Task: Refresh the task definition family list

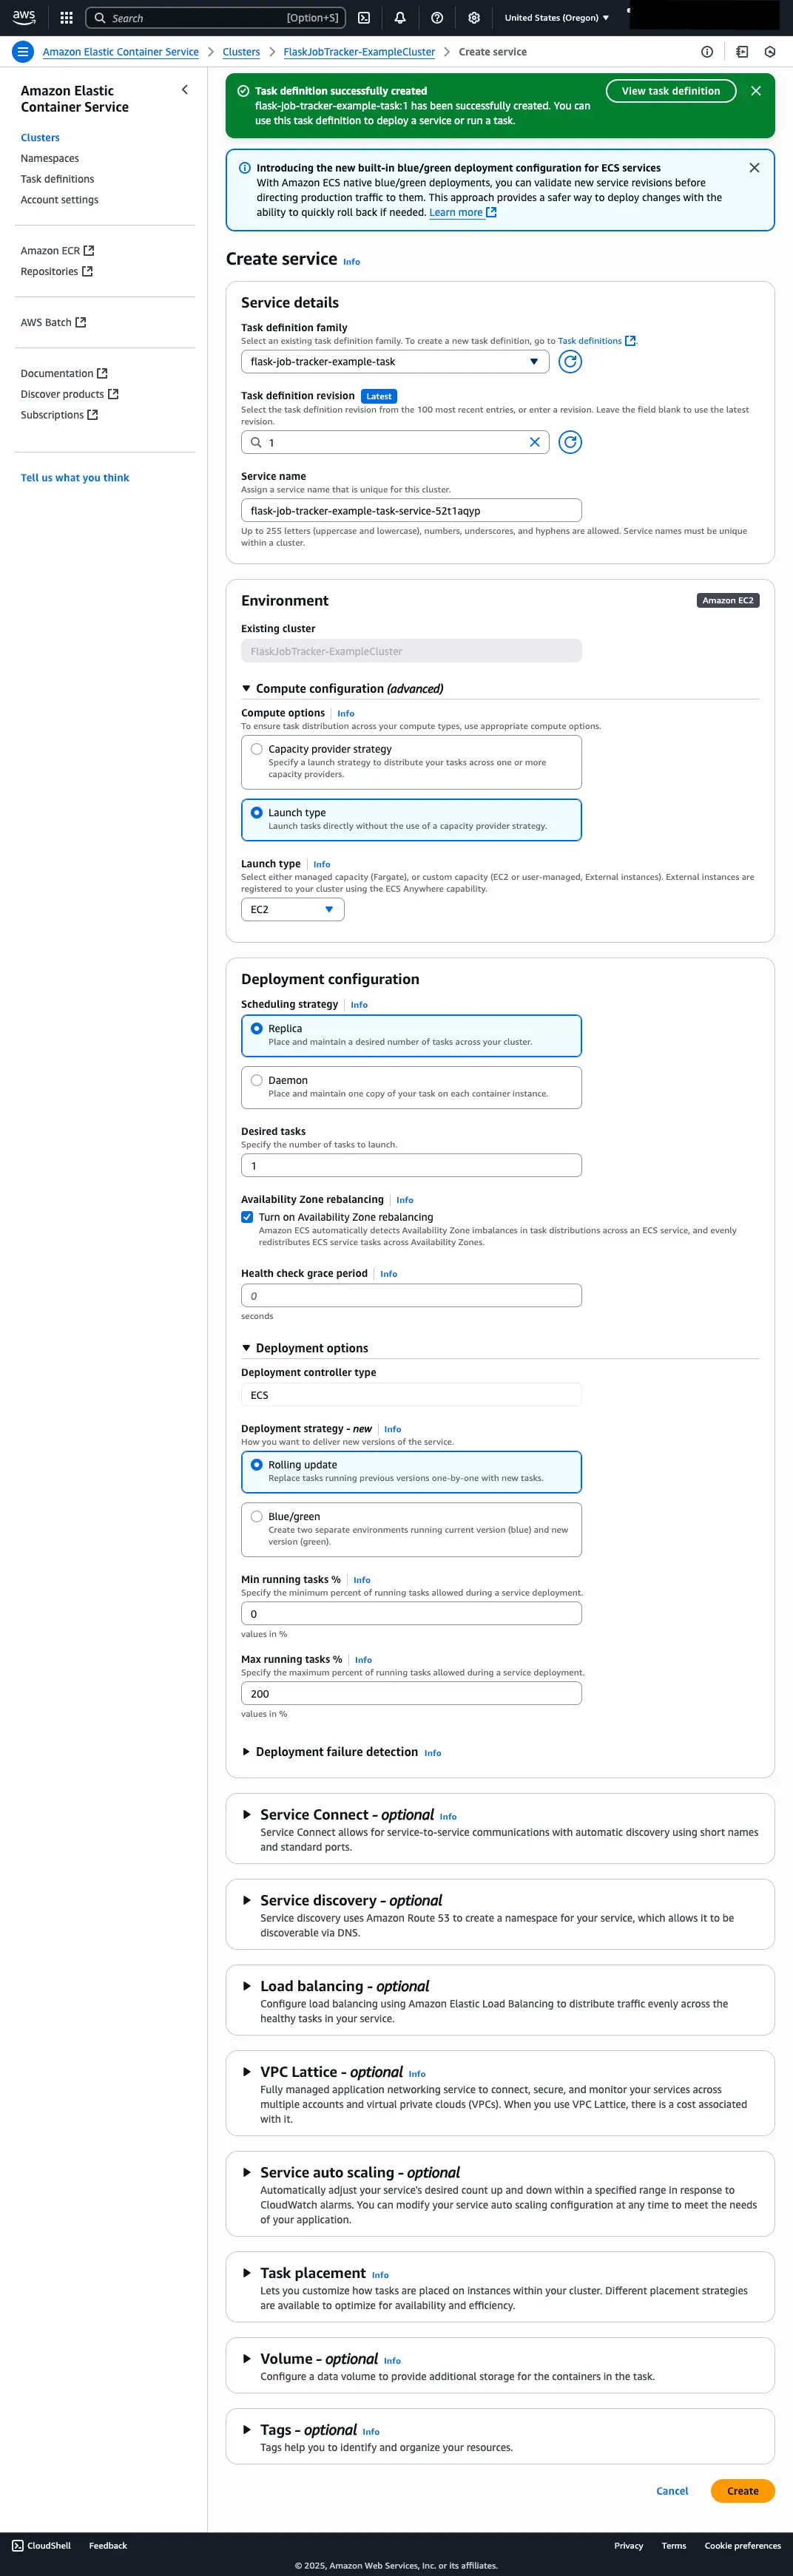Action: 570,362
